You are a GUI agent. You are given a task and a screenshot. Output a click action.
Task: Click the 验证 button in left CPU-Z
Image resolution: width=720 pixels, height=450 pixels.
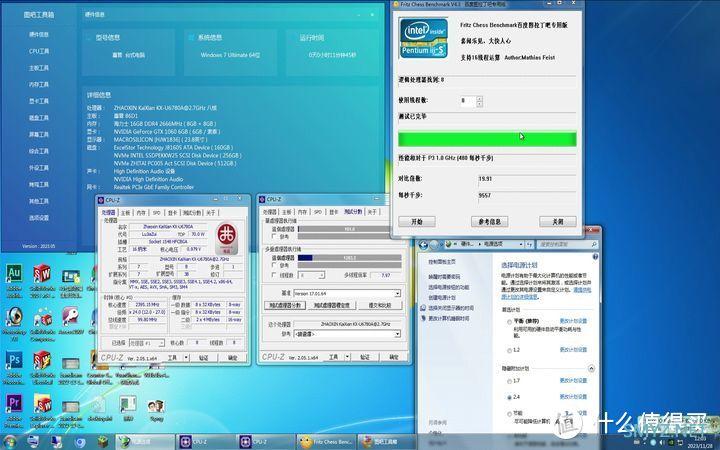coord(204,357)
